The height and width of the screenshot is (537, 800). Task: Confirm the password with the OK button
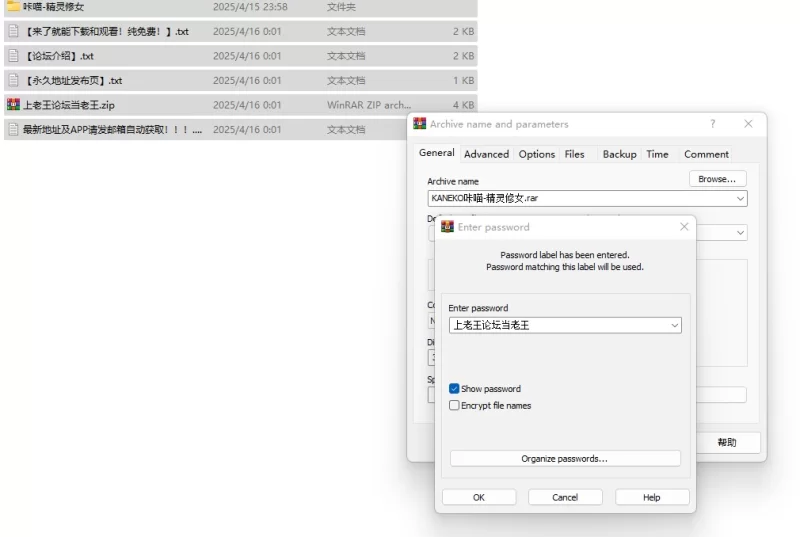(x=479, y=497)
